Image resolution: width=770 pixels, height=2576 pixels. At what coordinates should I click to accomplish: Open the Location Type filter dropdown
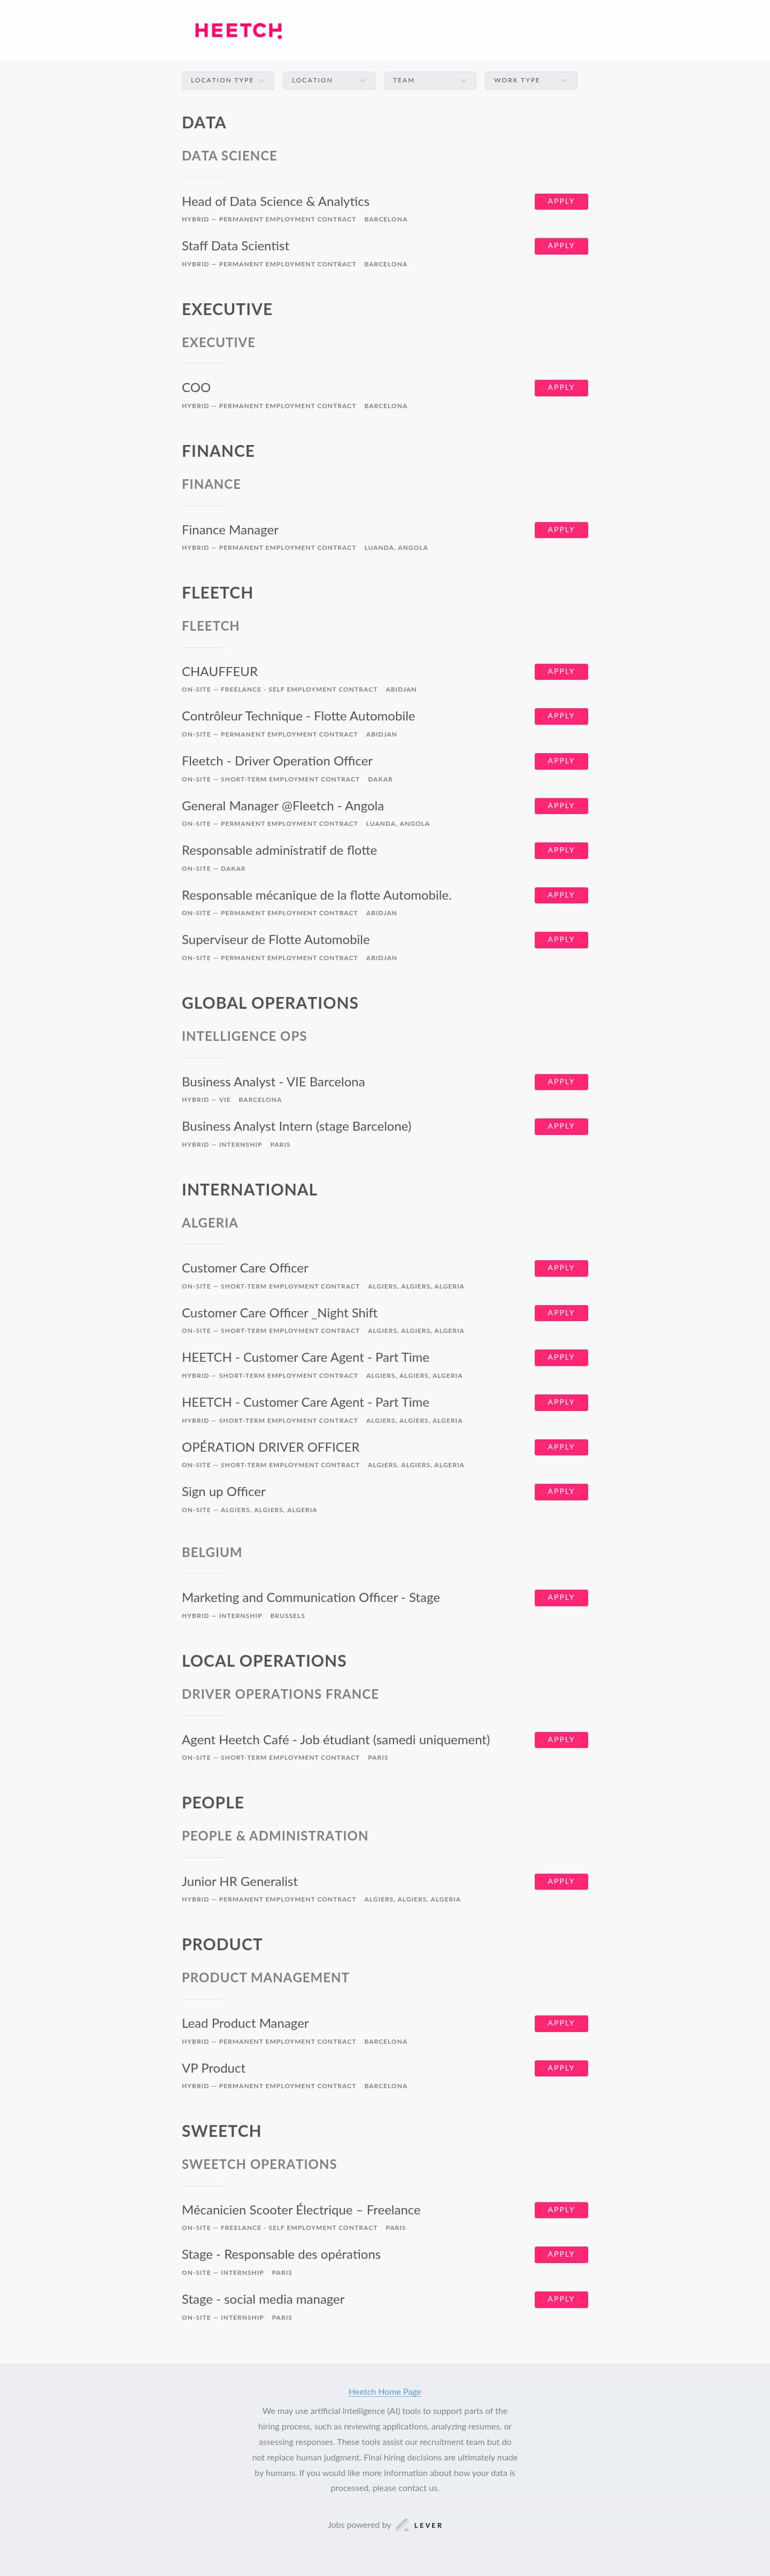tap(228, 80)
